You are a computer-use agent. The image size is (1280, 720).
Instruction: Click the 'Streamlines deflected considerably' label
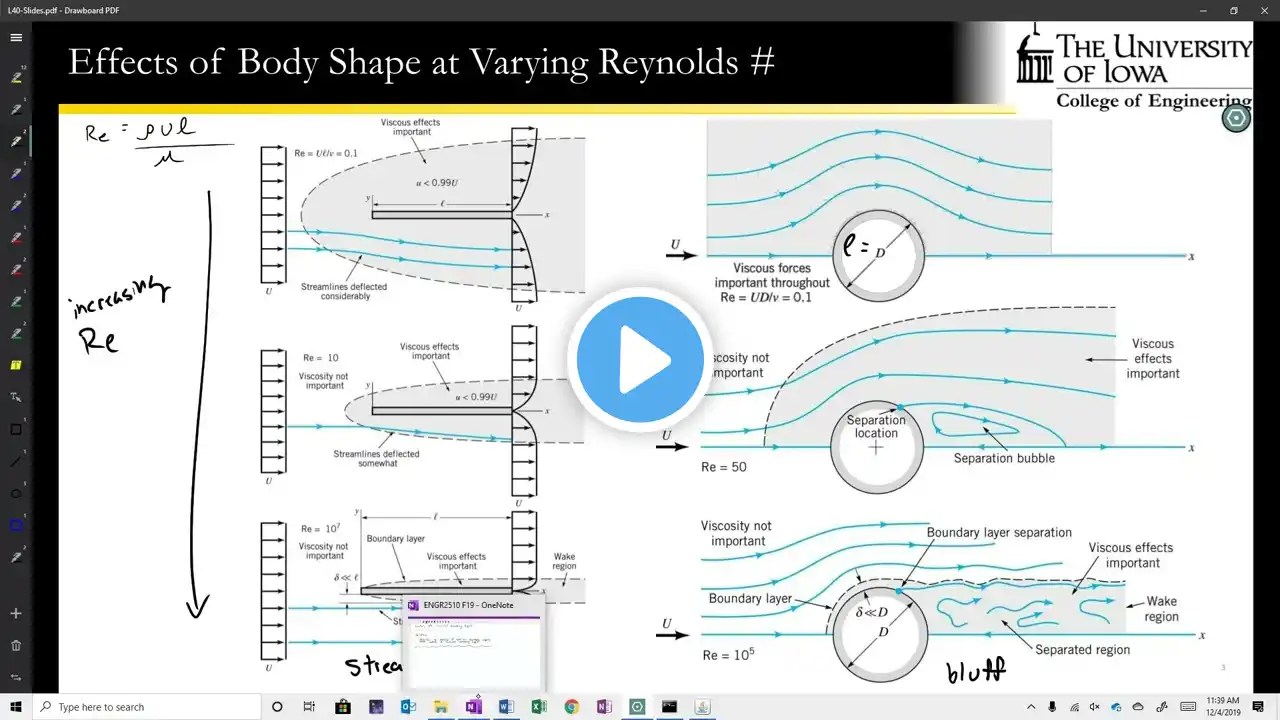tap(344, 292)
